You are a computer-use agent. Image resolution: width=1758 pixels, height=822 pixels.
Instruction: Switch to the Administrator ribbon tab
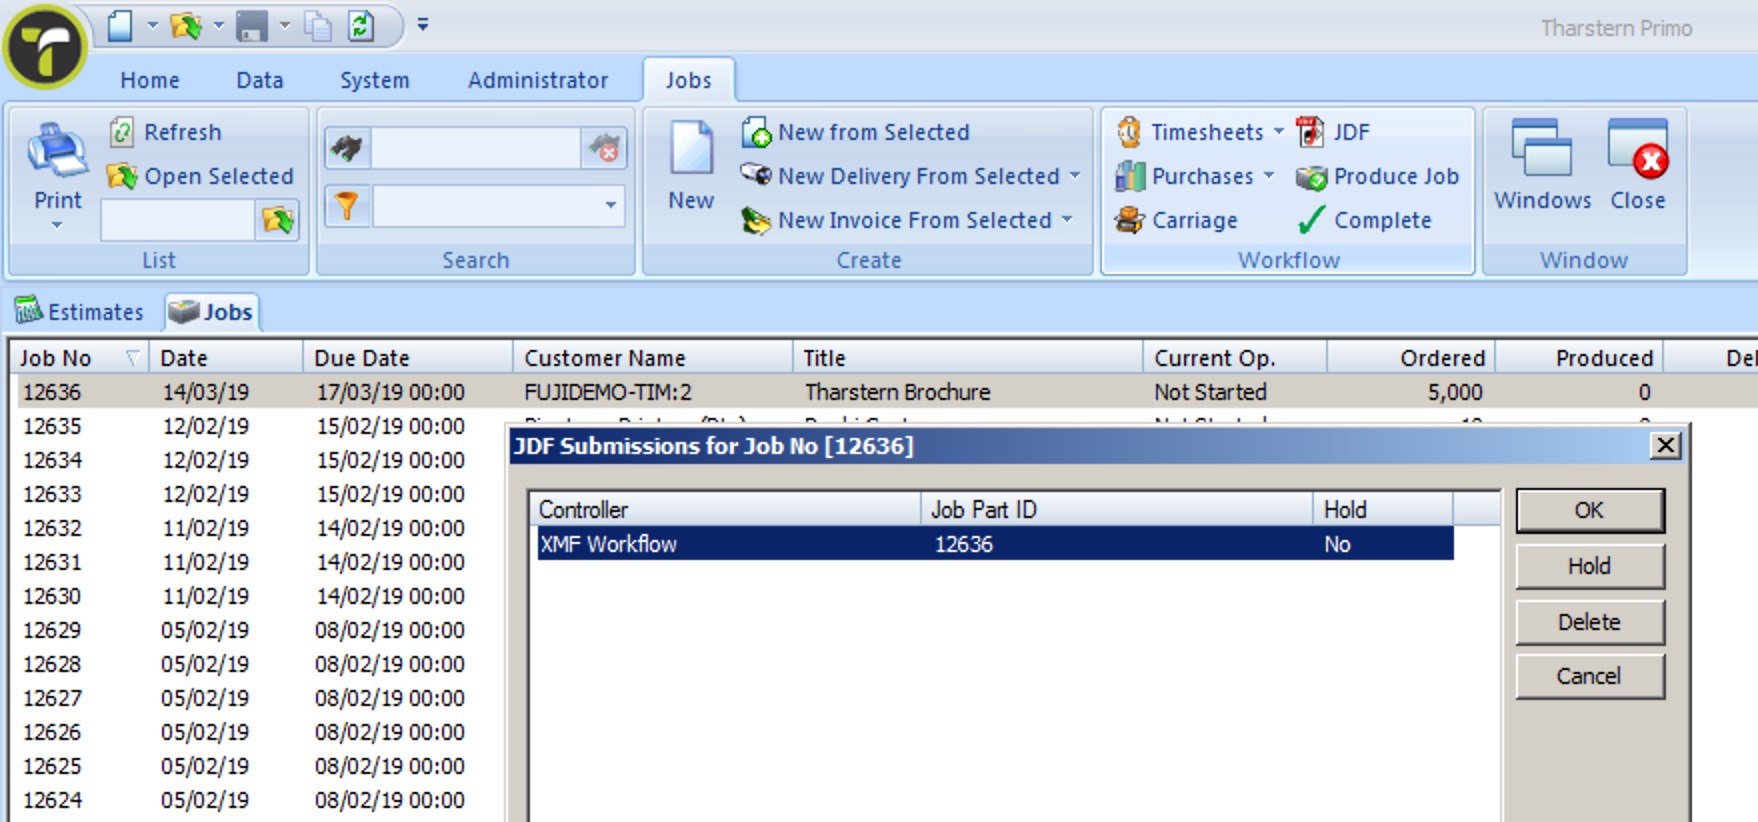click(x=537, y=80)
